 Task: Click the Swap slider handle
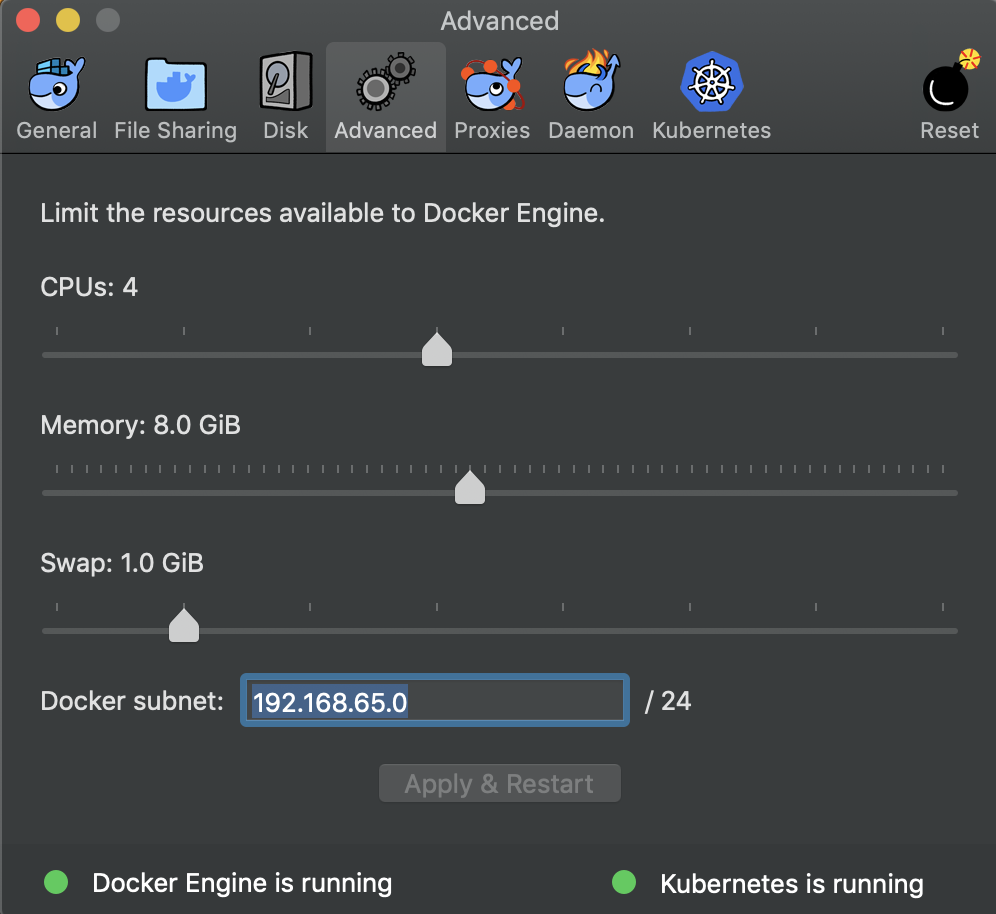184,625
